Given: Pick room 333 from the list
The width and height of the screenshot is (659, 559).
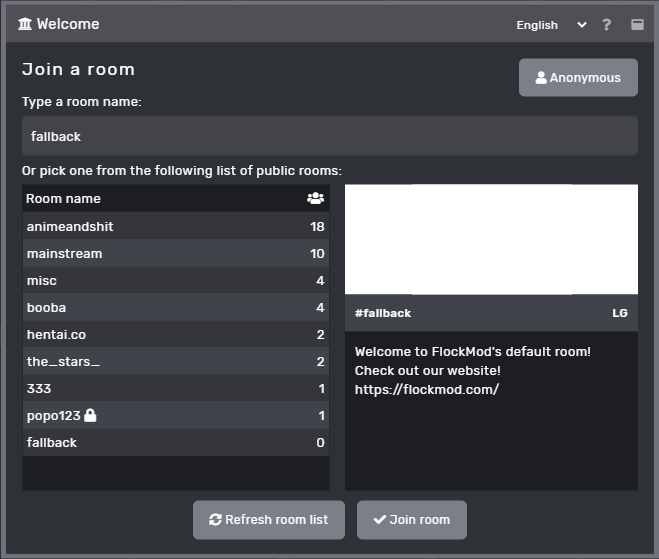Looking at the screenshot, I should 176,388.
